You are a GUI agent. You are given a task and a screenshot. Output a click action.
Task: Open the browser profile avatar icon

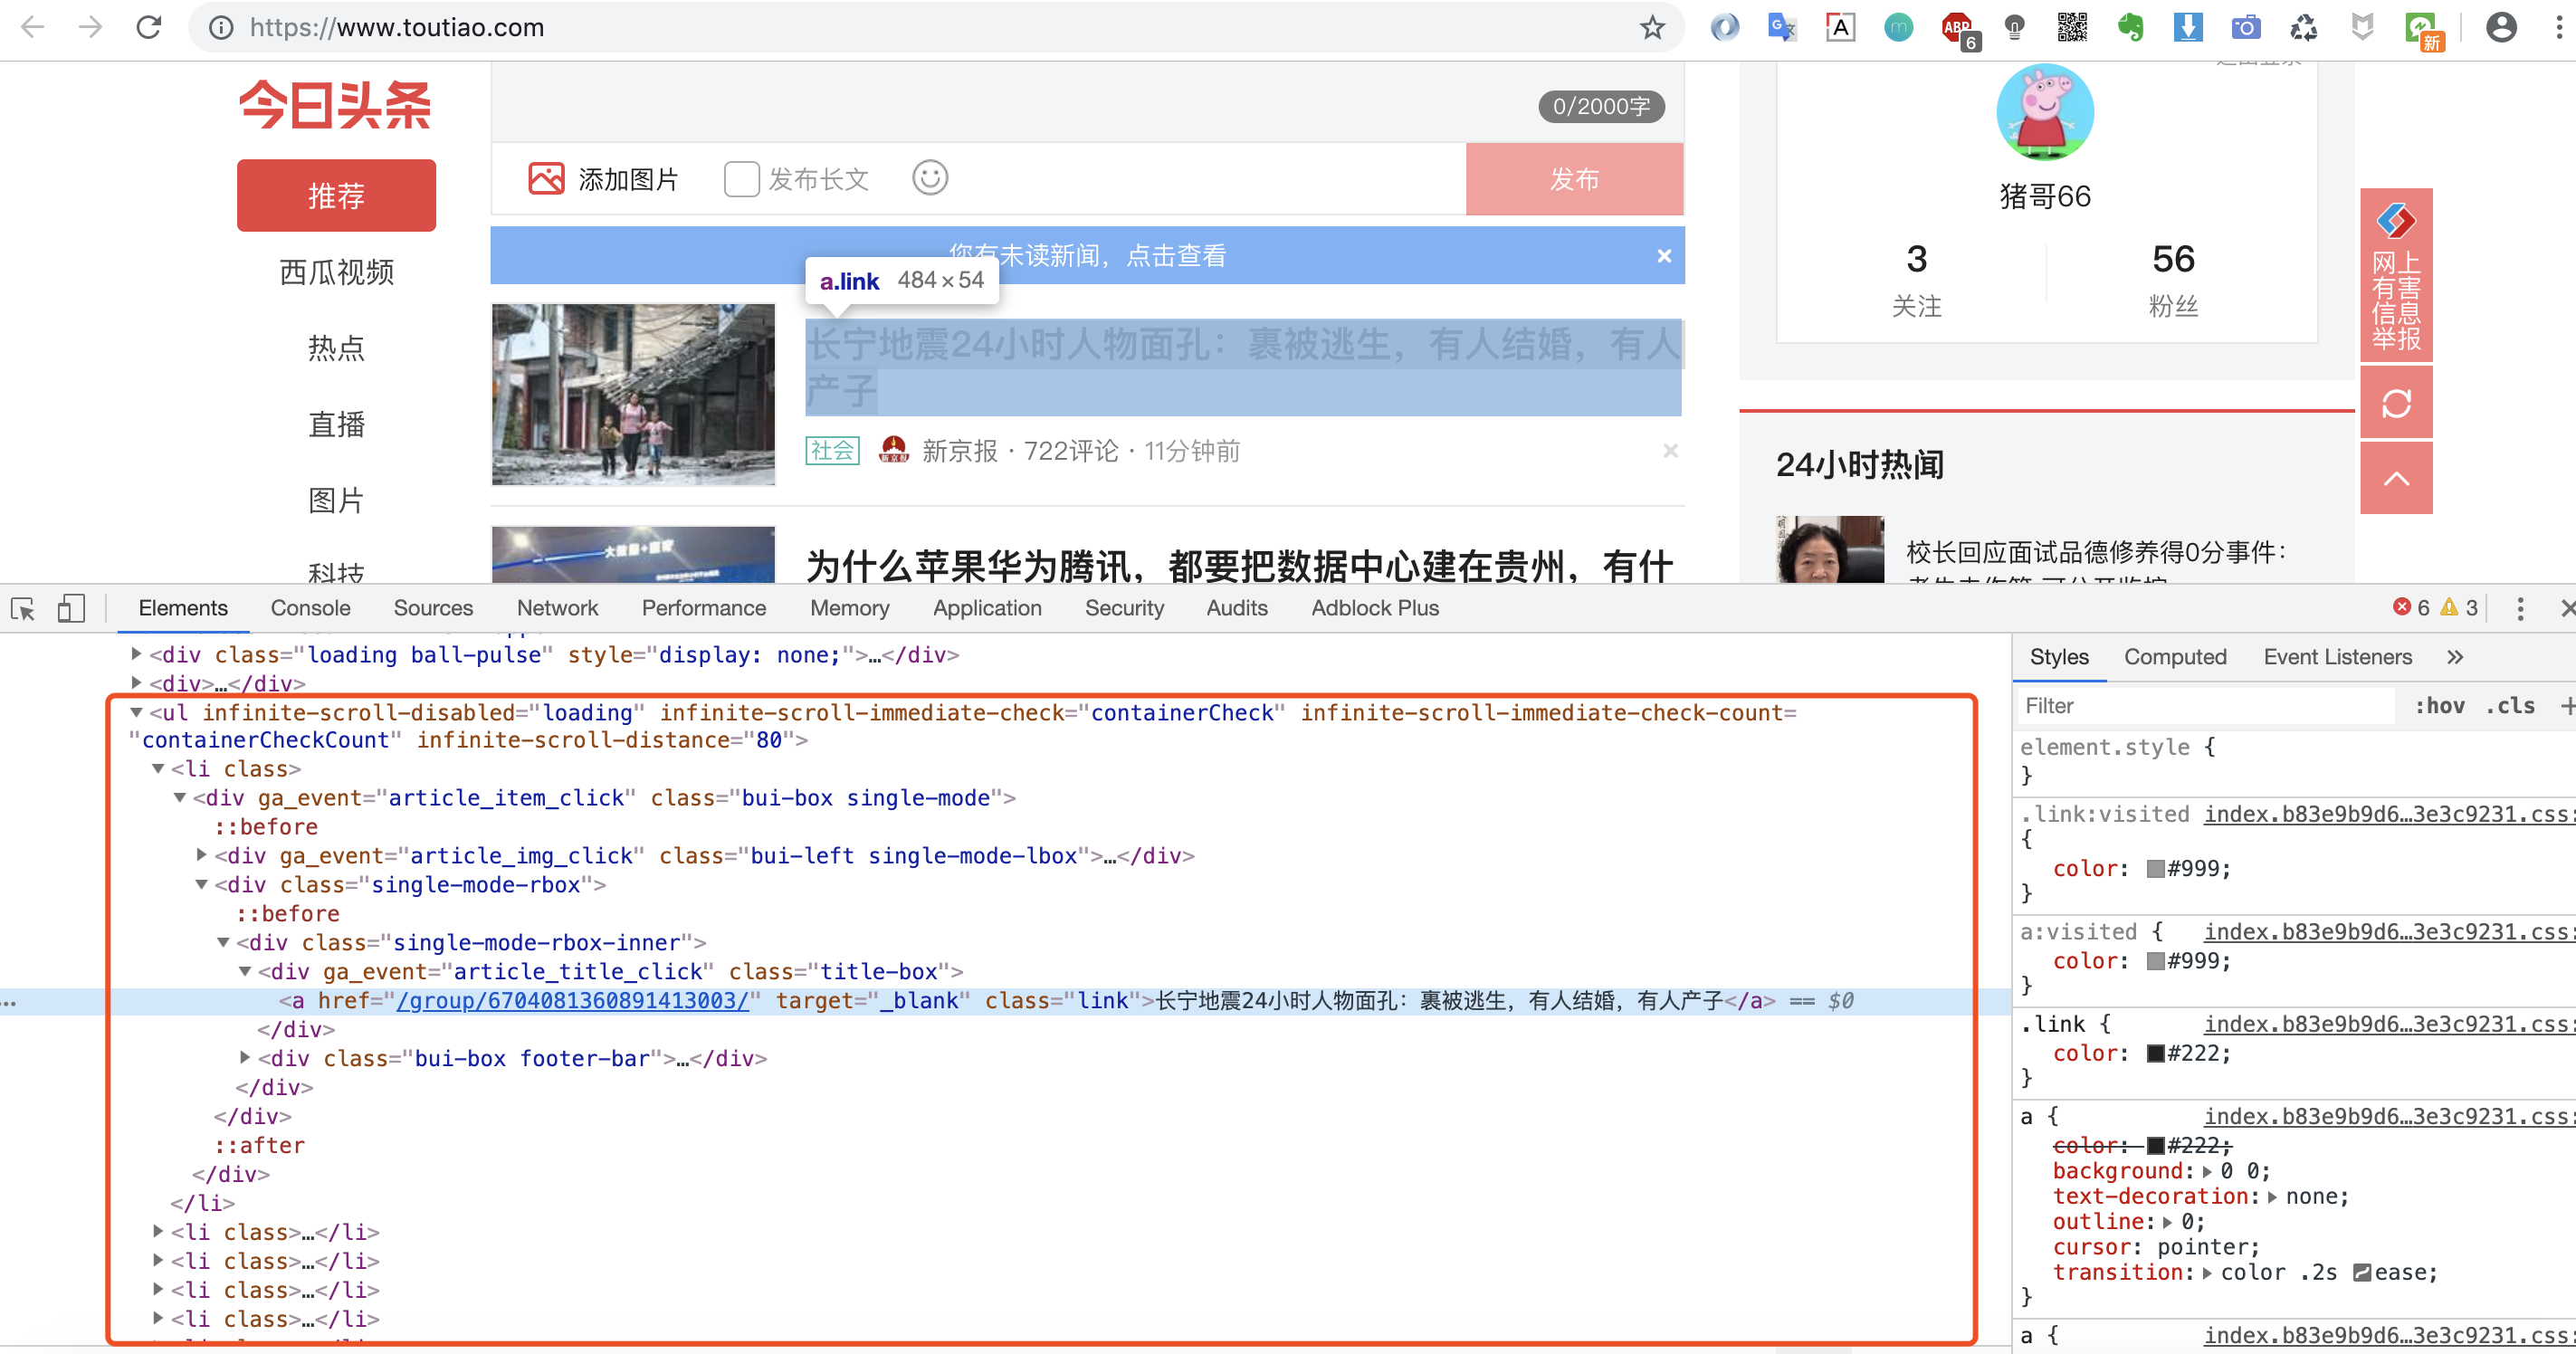[x=2501, y=27]
